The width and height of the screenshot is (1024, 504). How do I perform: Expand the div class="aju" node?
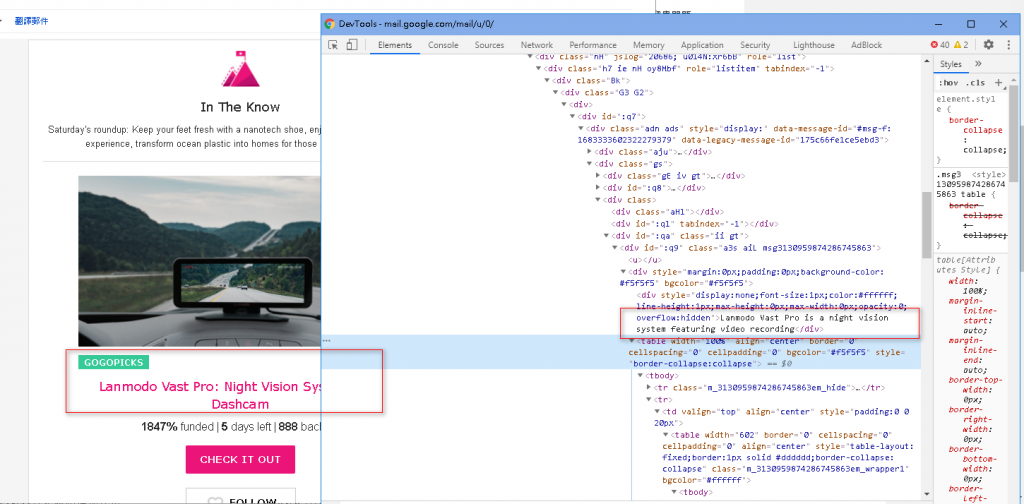(589, 151)
